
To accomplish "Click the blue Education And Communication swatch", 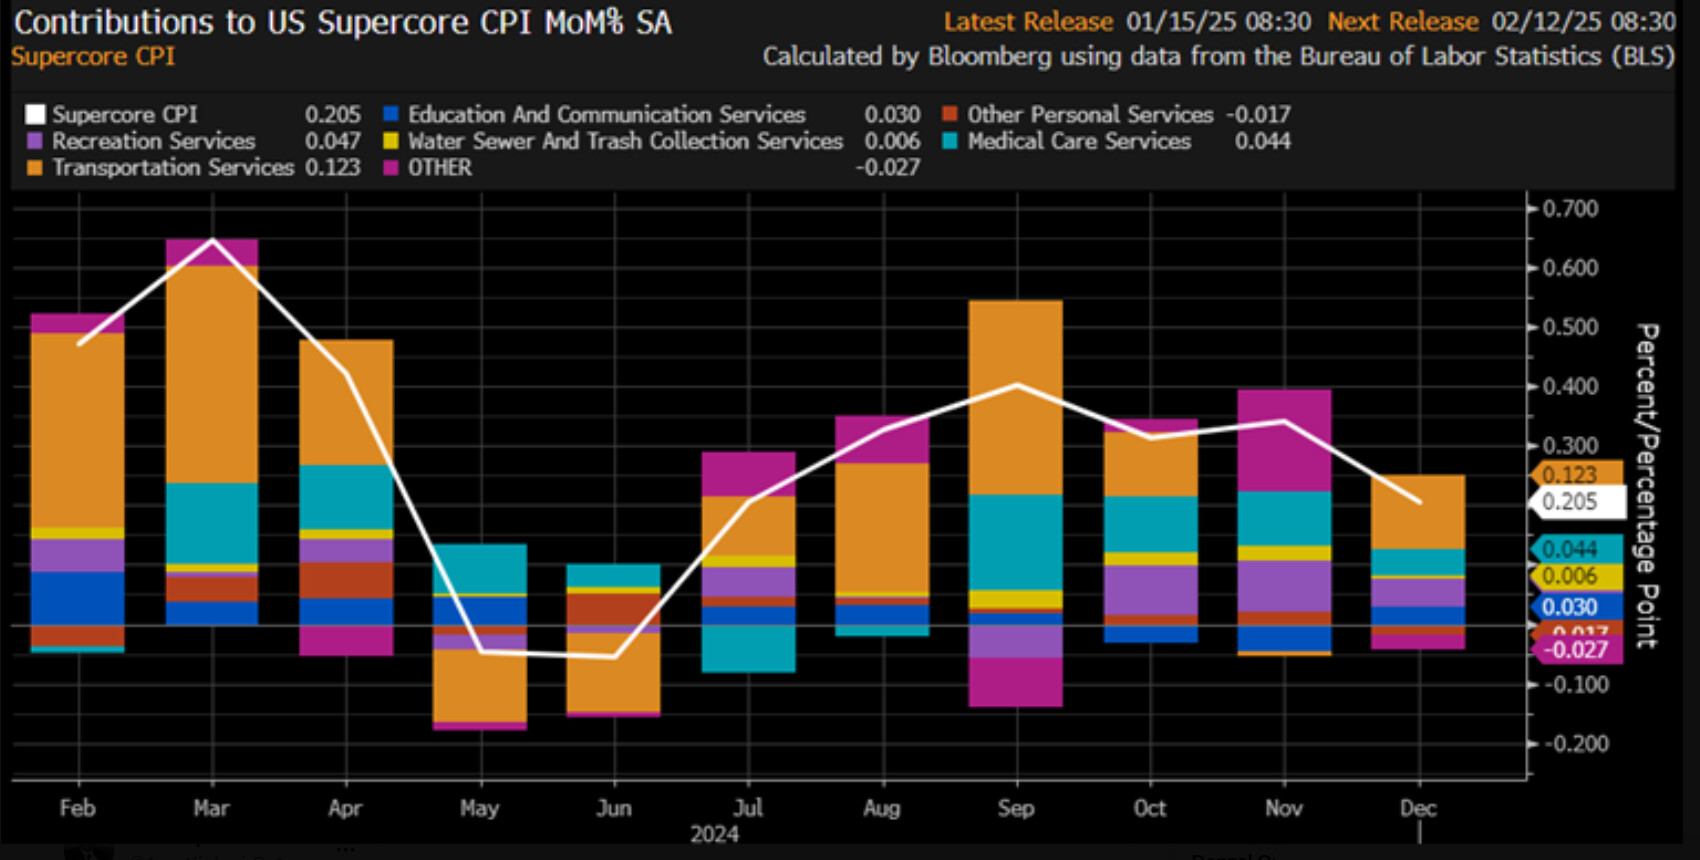I will (x=391, y=115).
